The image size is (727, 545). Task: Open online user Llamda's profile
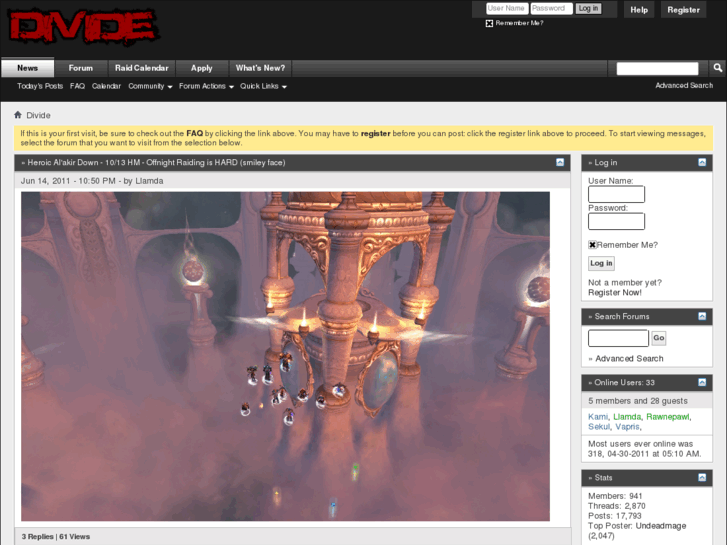point(627,417)
